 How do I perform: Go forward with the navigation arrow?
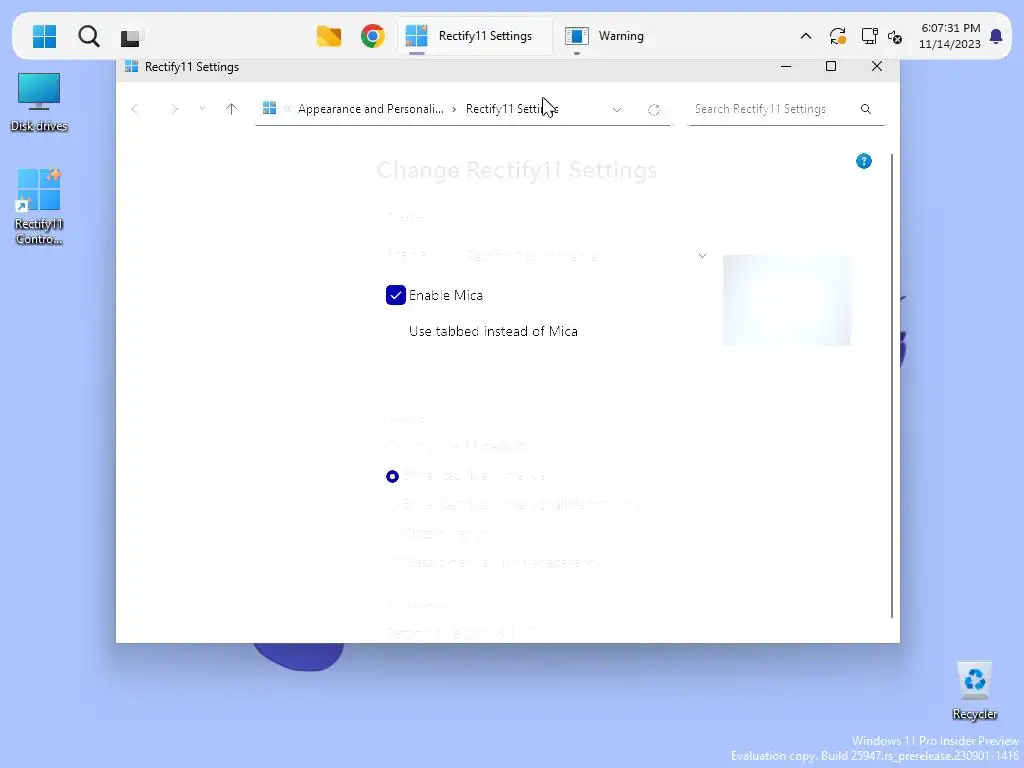coord(174,109)
